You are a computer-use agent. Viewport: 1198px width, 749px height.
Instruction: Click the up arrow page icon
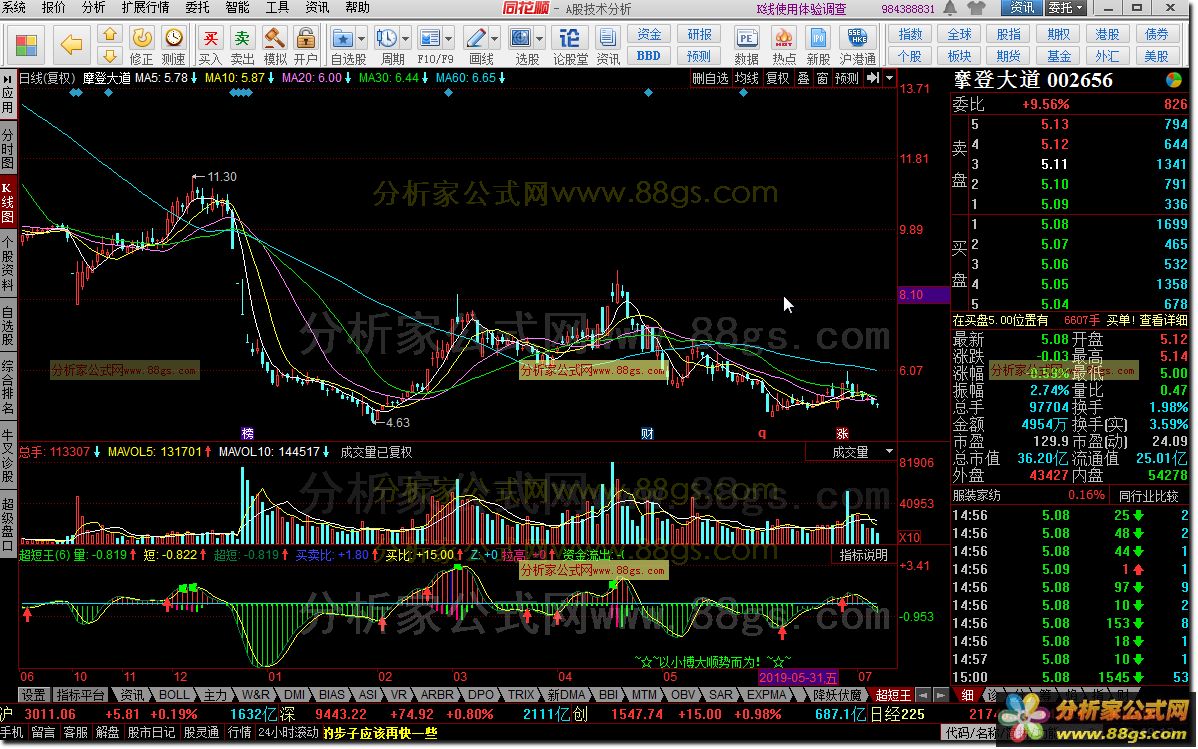coord(110,34)
